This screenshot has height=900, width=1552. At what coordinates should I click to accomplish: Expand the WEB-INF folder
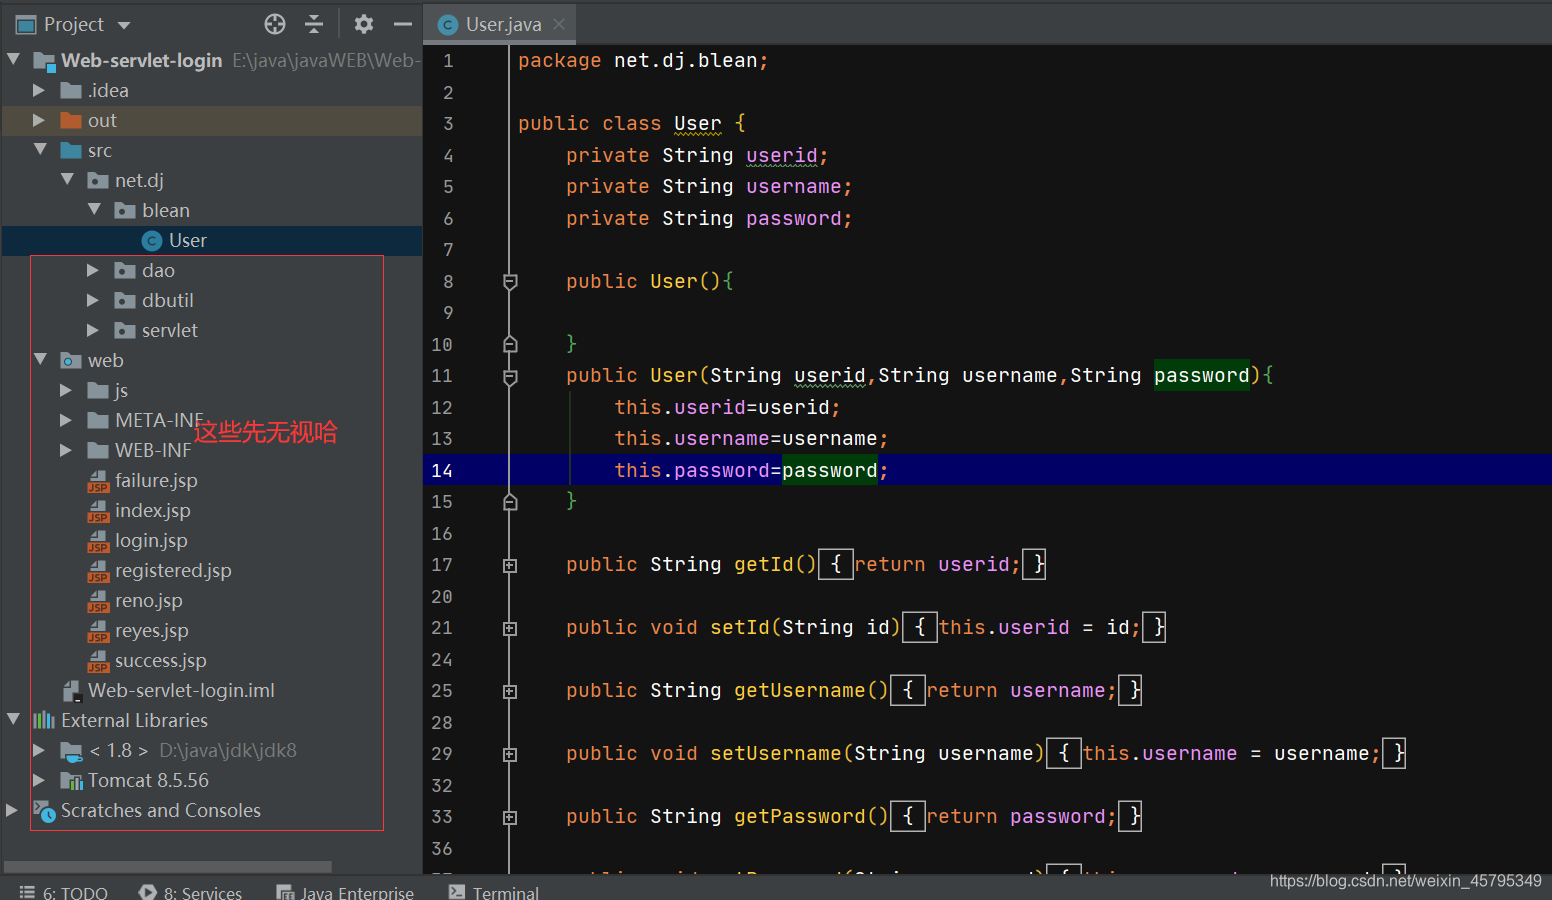click(66, 450)
